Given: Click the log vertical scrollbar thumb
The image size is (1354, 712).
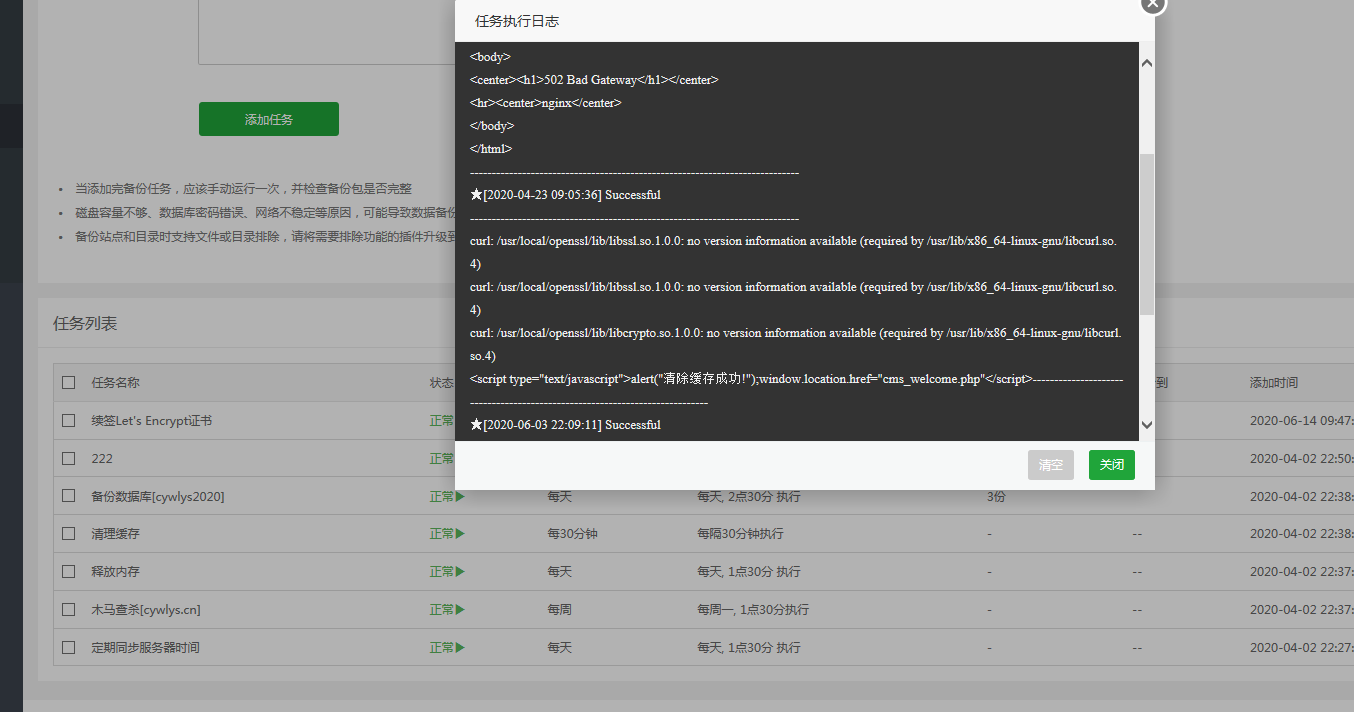Looking at the screenshot, I should coord(1147,235).
